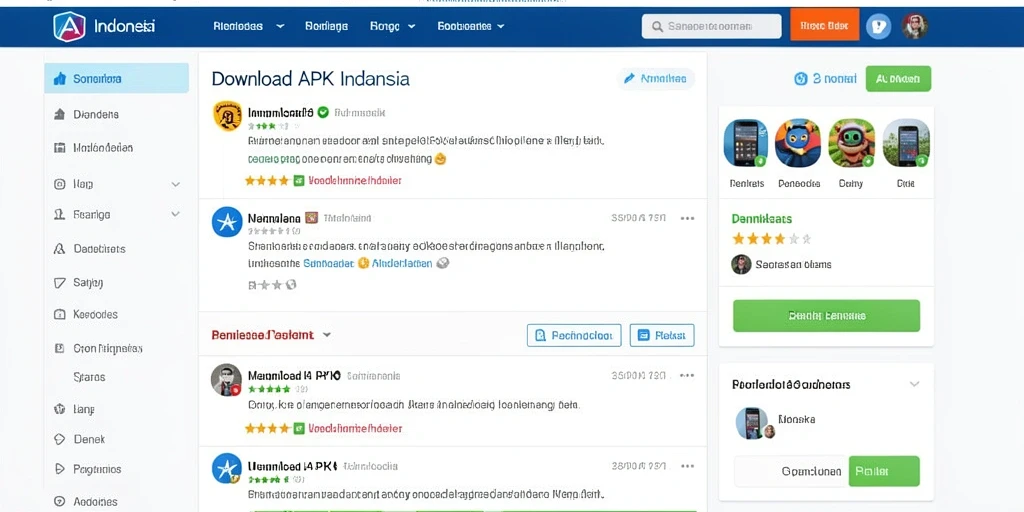
Task: Click the Indonesi site logo icon
Action: 69,27
